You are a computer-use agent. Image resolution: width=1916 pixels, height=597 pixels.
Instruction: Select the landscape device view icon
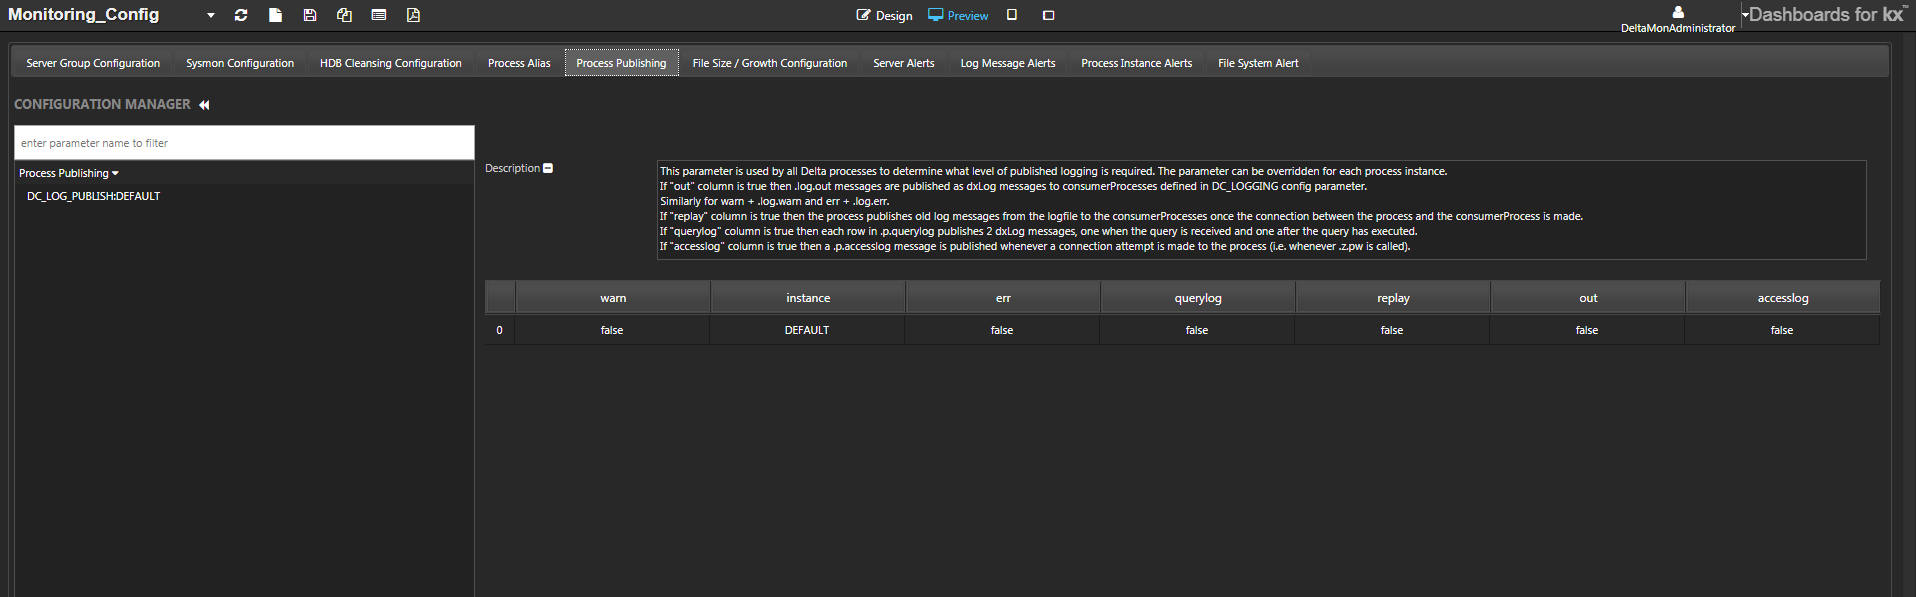(x=1048, y=15)
